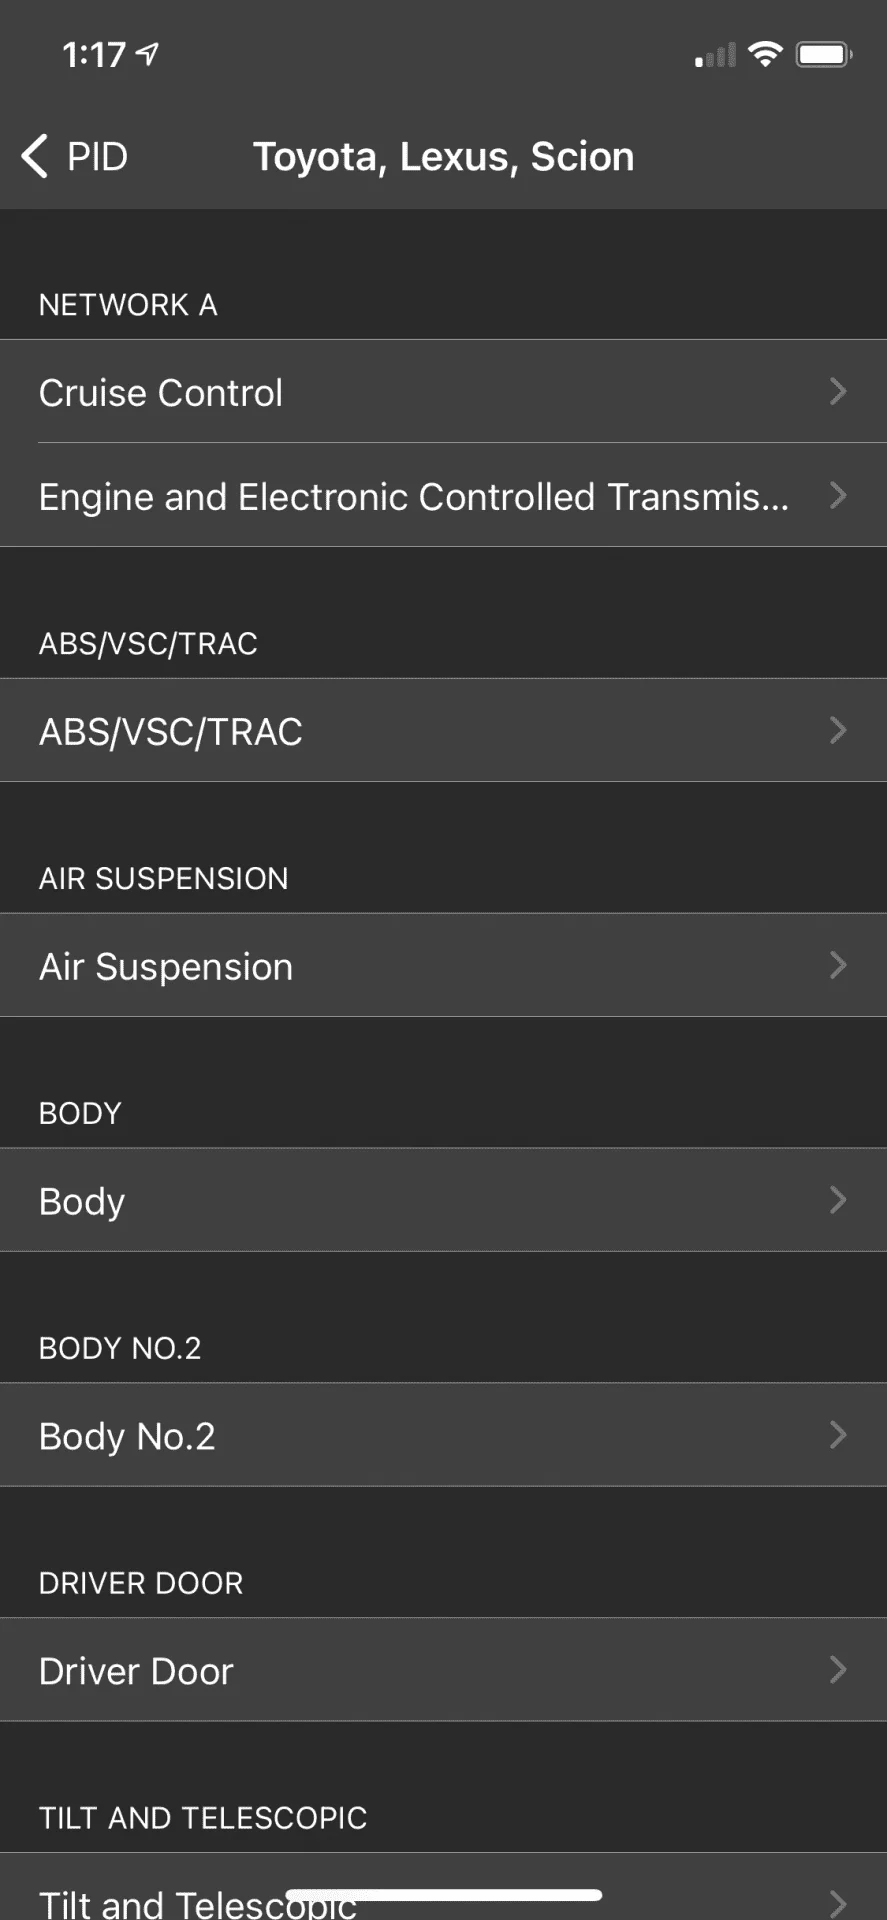Tap chevron on Engine and Transmission row
This screenshot has height=1920, width=887.
point(838,495)
